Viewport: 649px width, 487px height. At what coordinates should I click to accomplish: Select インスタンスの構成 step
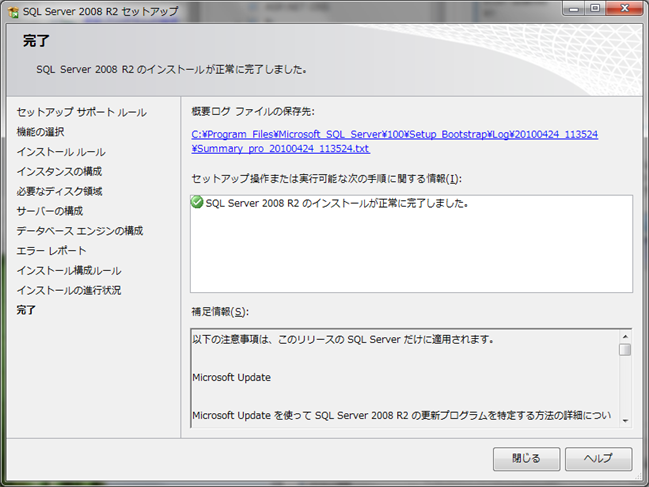coord(59,171)
